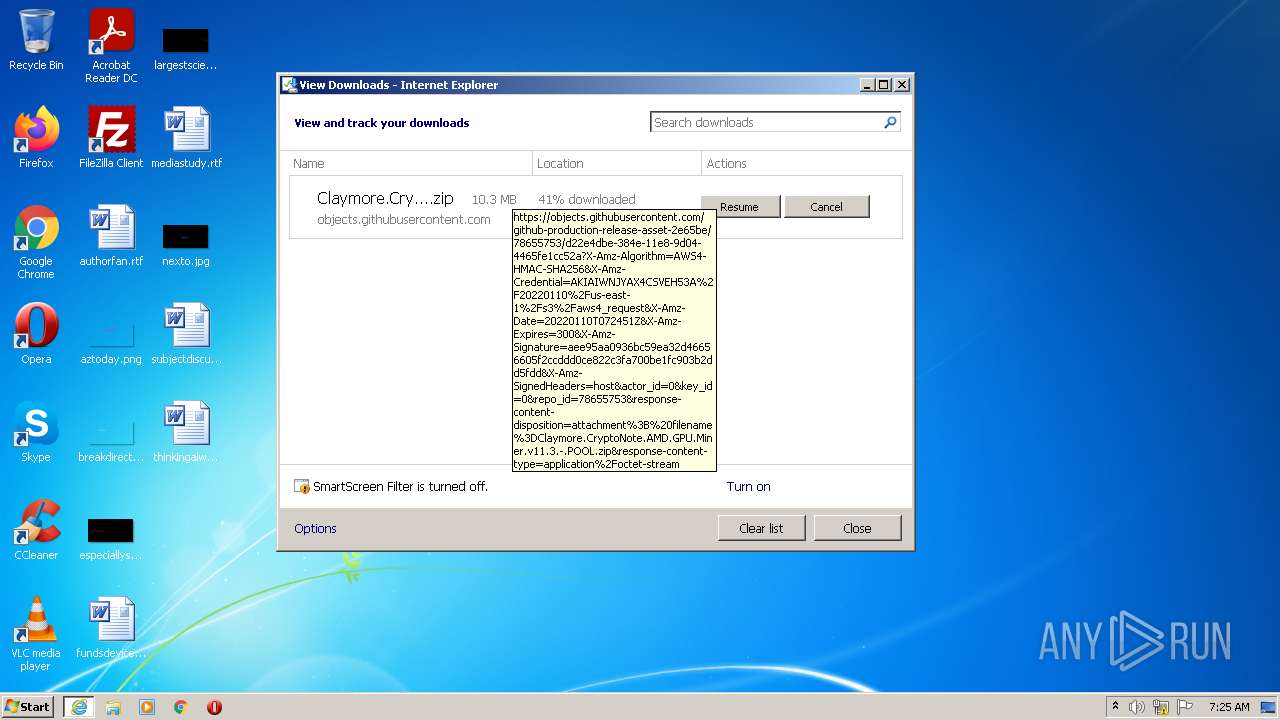Open aztoday.png desktop file
Image resolution: width=1280 pixels, height=720 pixels.
[x=111, y=341]
